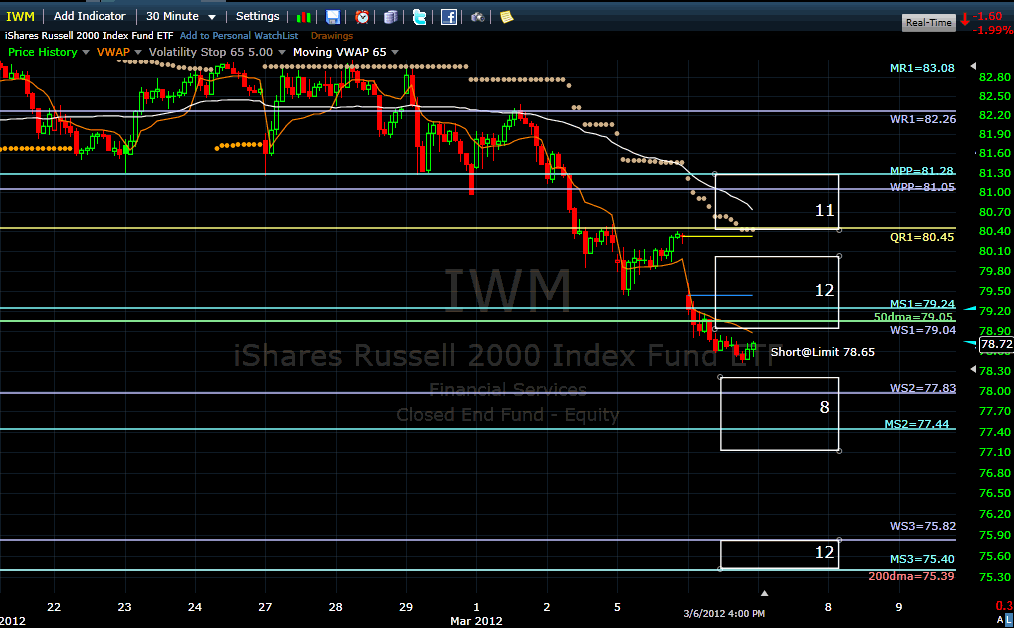Click the MR1=83.08 pivot label
1014x628 pixels.
[x=922, y=68]
